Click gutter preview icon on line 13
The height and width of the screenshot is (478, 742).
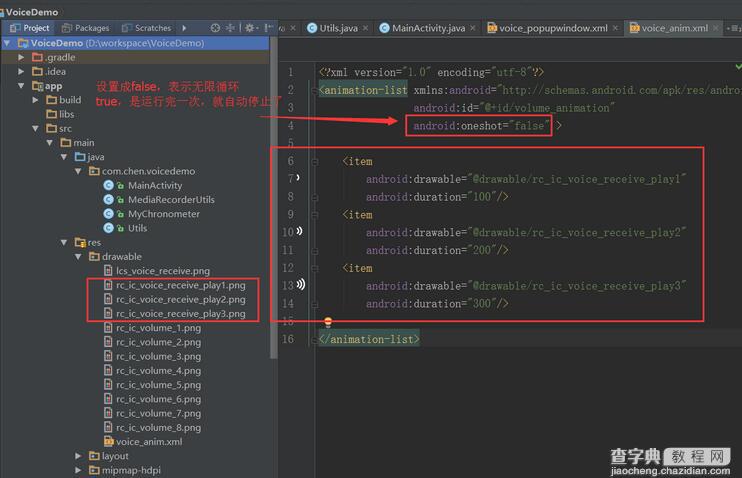coord(300,284)
